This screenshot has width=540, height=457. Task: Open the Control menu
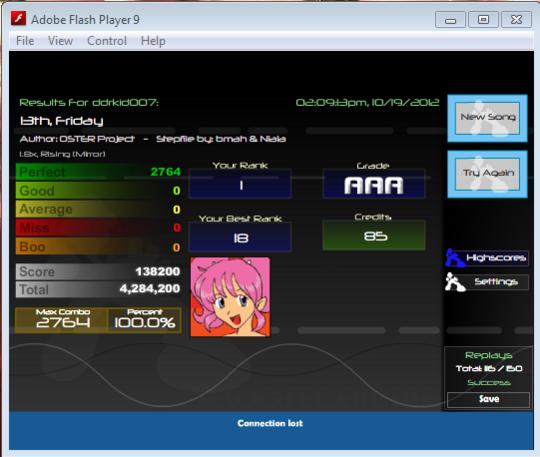pos(107,41)
